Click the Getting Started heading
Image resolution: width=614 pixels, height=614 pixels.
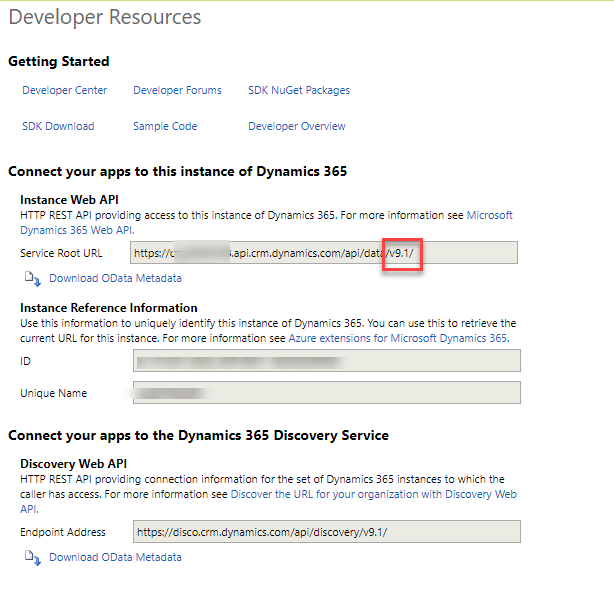point(59,61)
